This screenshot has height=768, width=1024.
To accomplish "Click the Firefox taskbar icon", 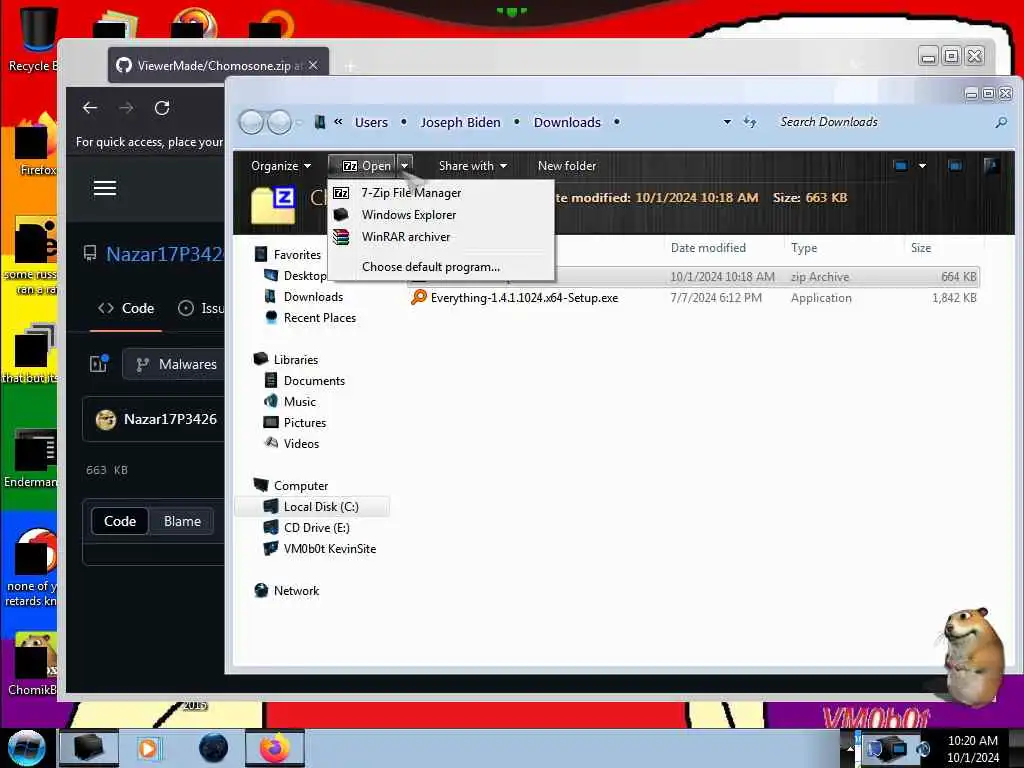I will [x=275, y=748].
